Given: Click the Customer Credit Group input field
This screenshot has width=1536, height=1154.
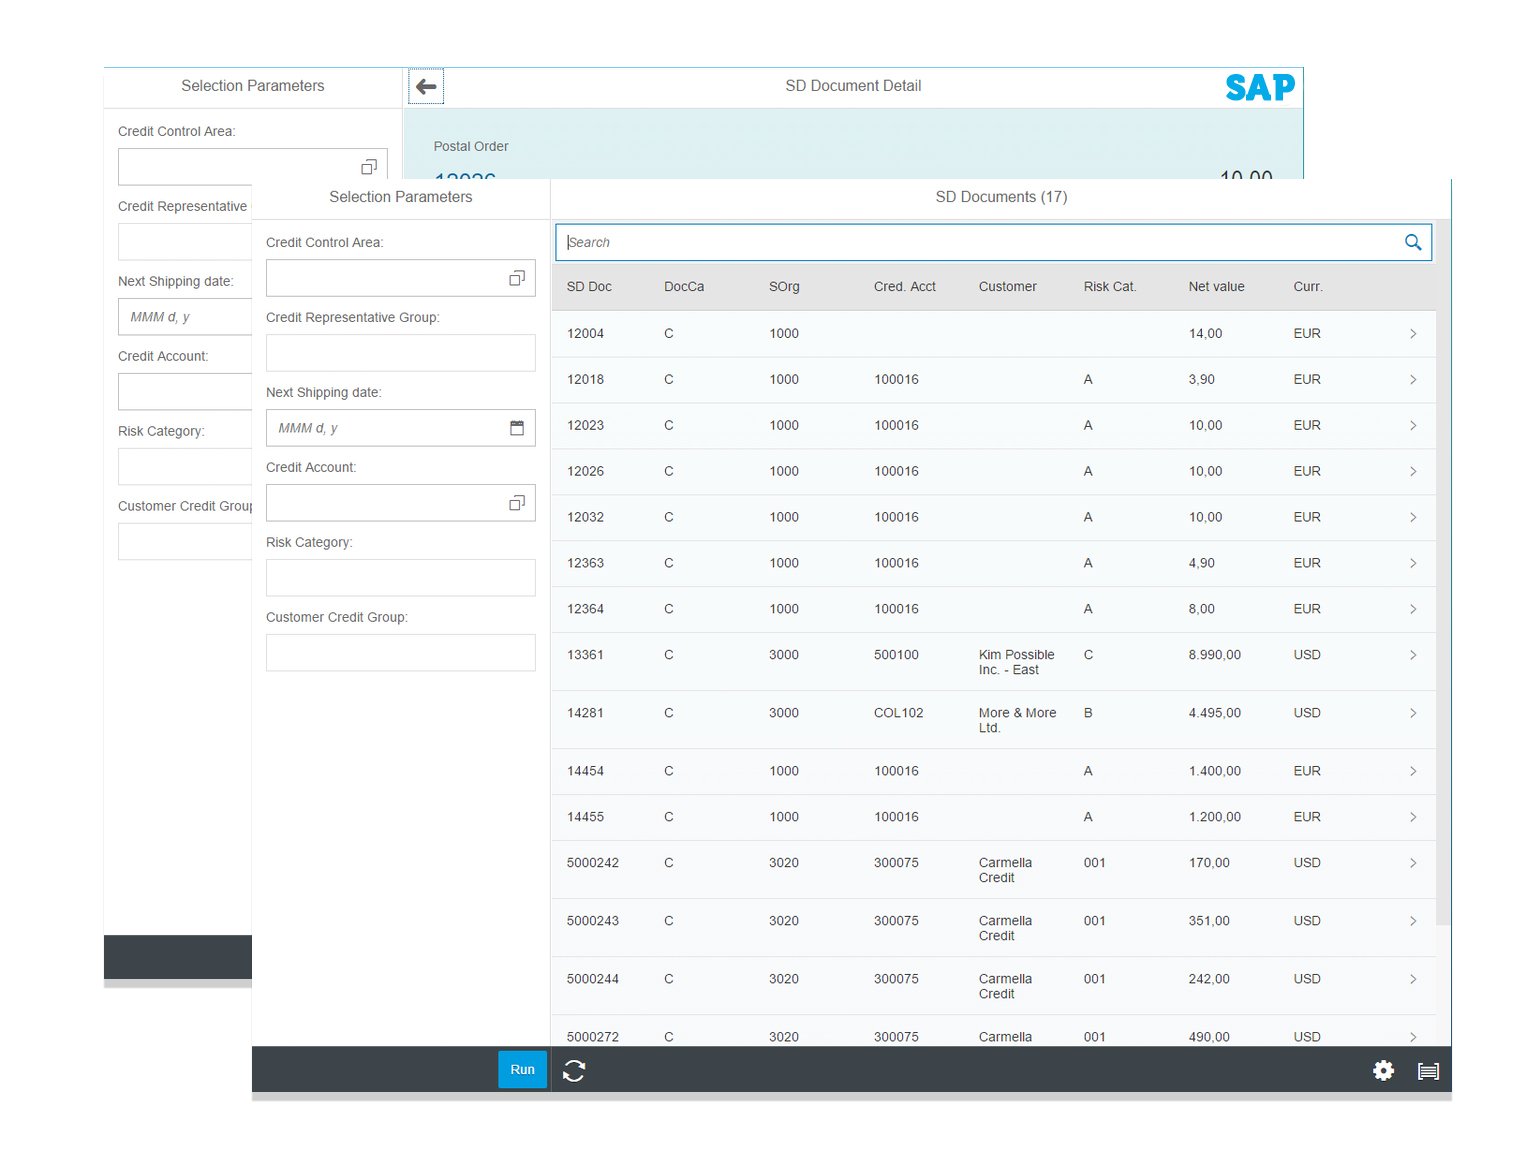Looking at the screenshot, I should pyautogui.click(x=401, y=653).
